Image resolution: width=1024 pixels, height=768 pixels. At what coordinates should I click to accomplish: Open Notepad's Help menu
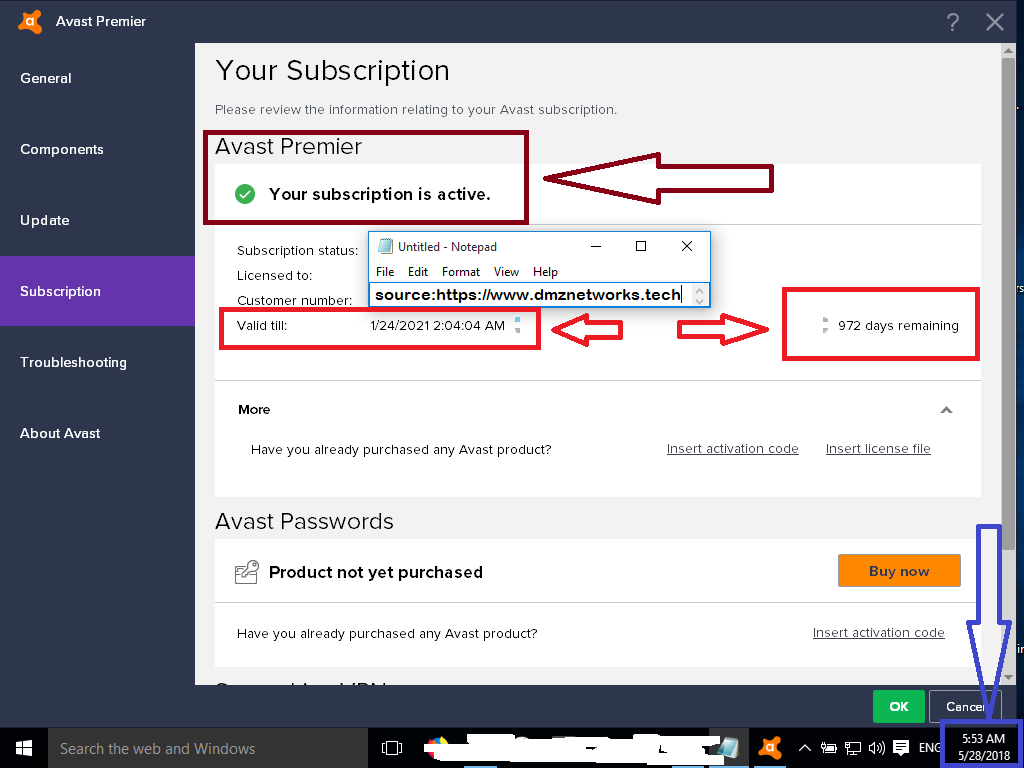(x=545, y=272)
